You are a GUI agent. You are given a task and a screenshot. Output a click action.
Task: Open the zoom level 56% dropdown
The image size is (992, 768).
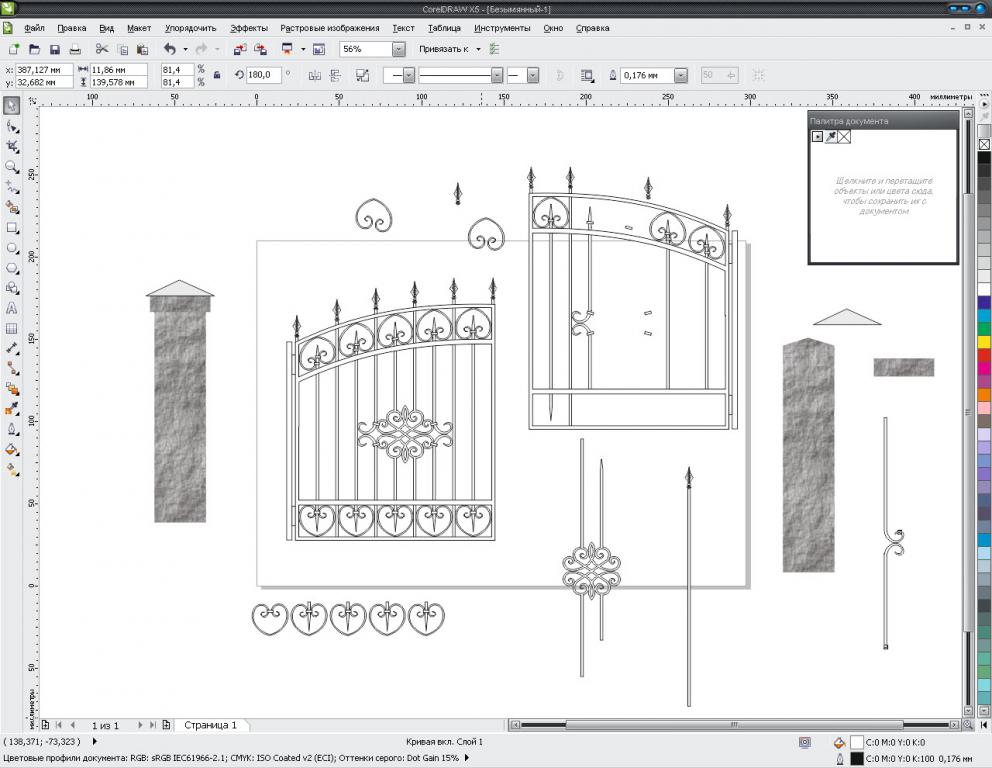[x=399, y=49]
